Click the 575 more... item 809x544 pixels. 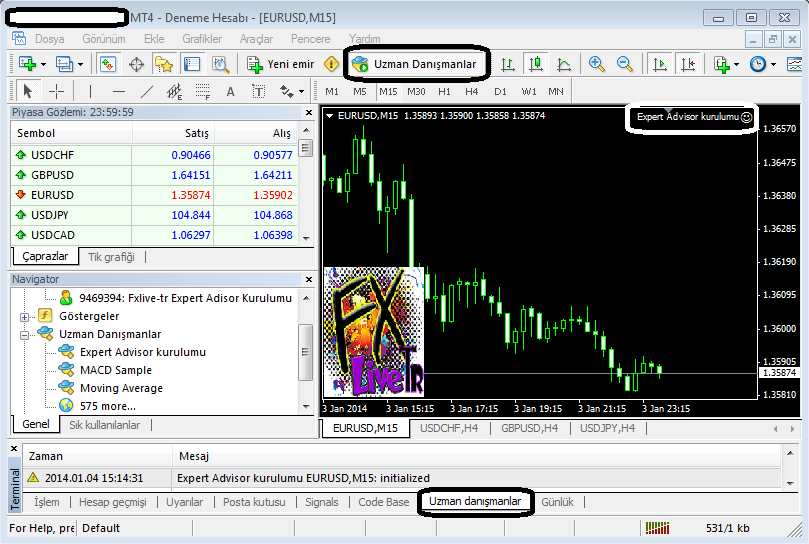point(107,406)
